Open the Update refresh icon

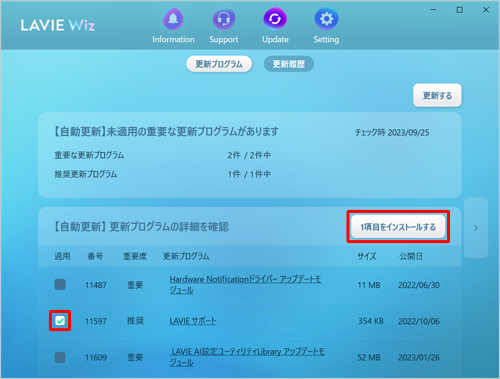click(275, 19)
